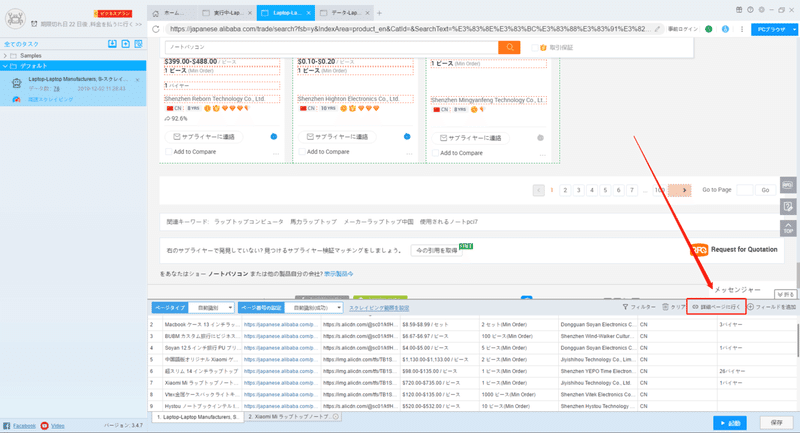Click the green round icon in the browser toolbar

[x=709, y=29]
